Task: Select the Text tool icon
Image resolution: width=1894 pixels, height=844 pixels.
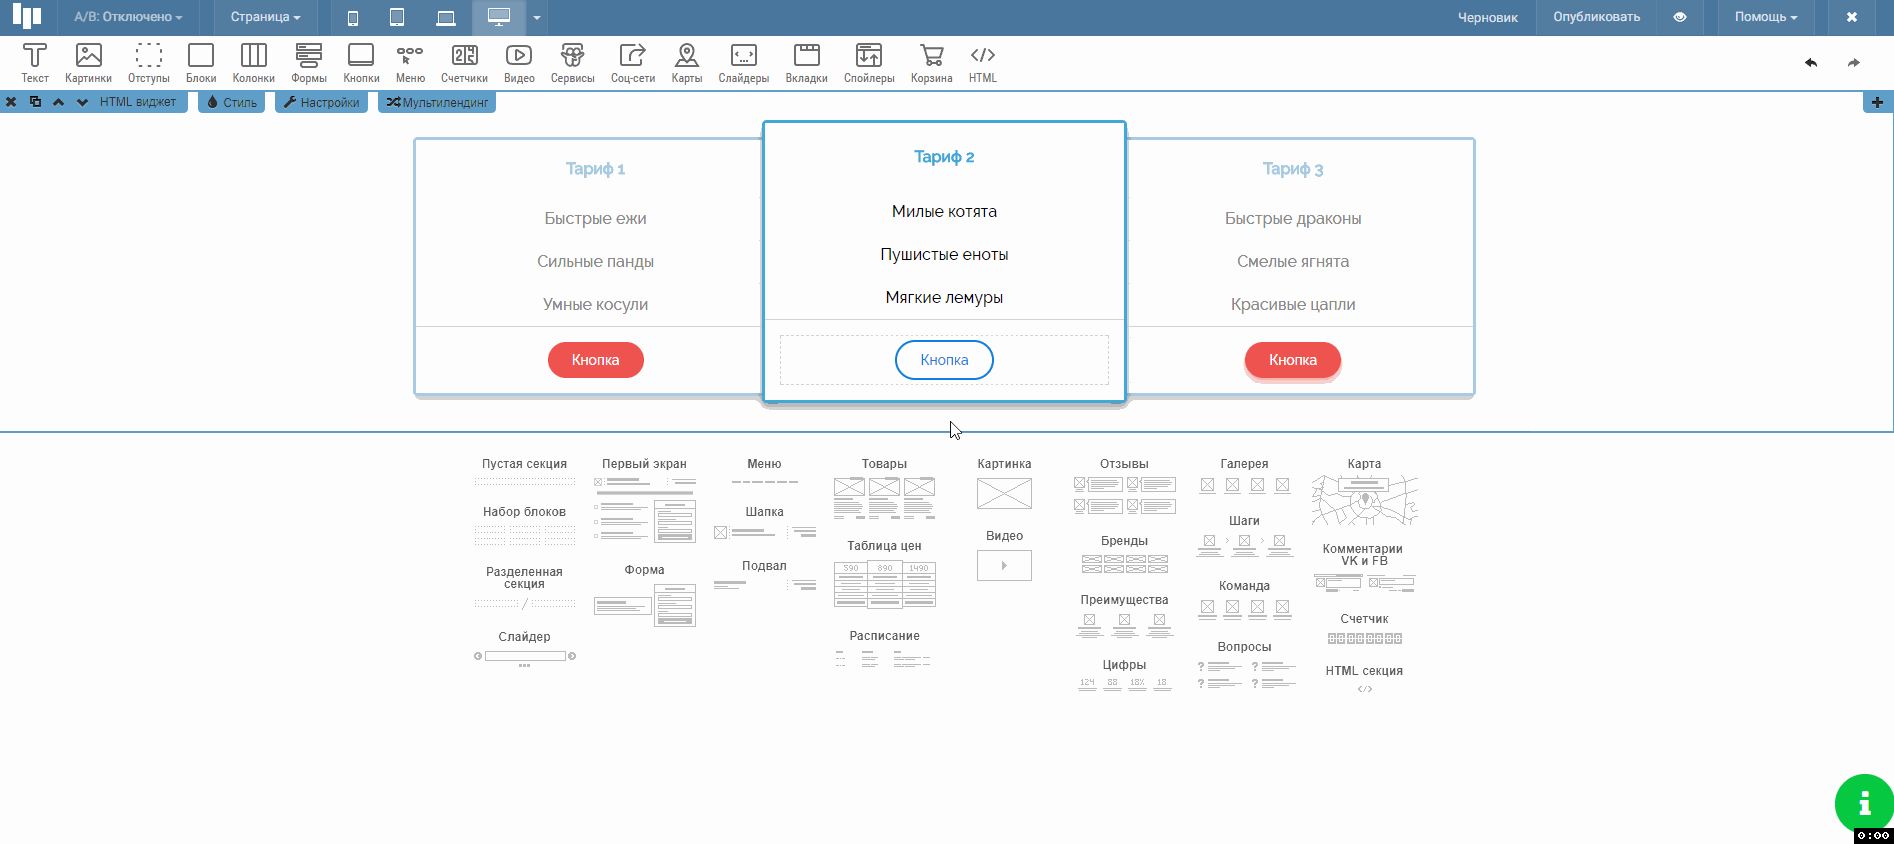Action: pos(35,63)
